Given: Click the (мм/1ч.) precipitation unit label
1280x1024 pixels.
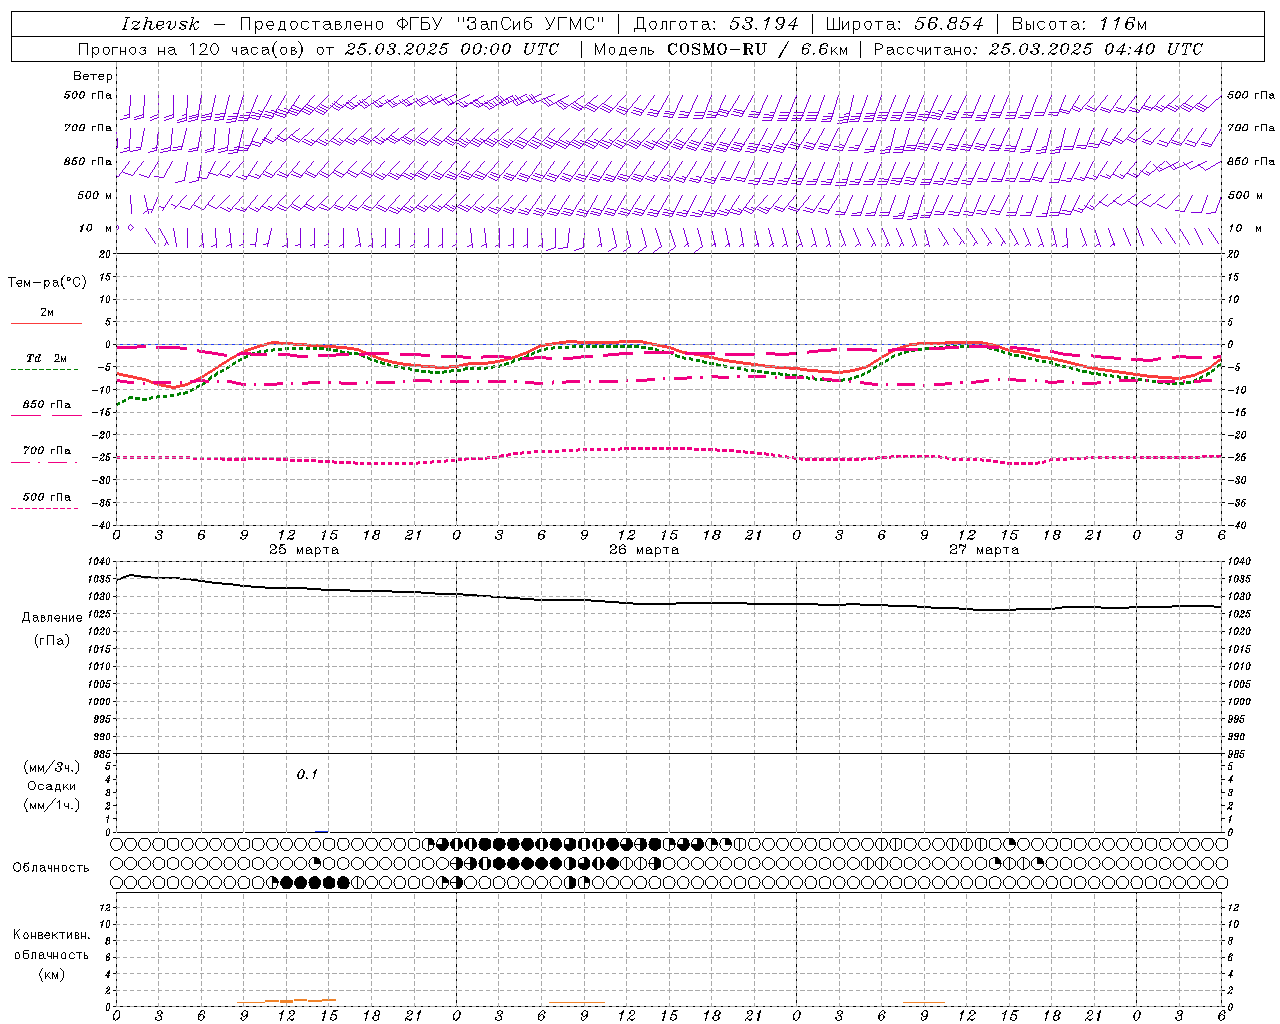Looking at the screenshot, I should tap(52, 805).
